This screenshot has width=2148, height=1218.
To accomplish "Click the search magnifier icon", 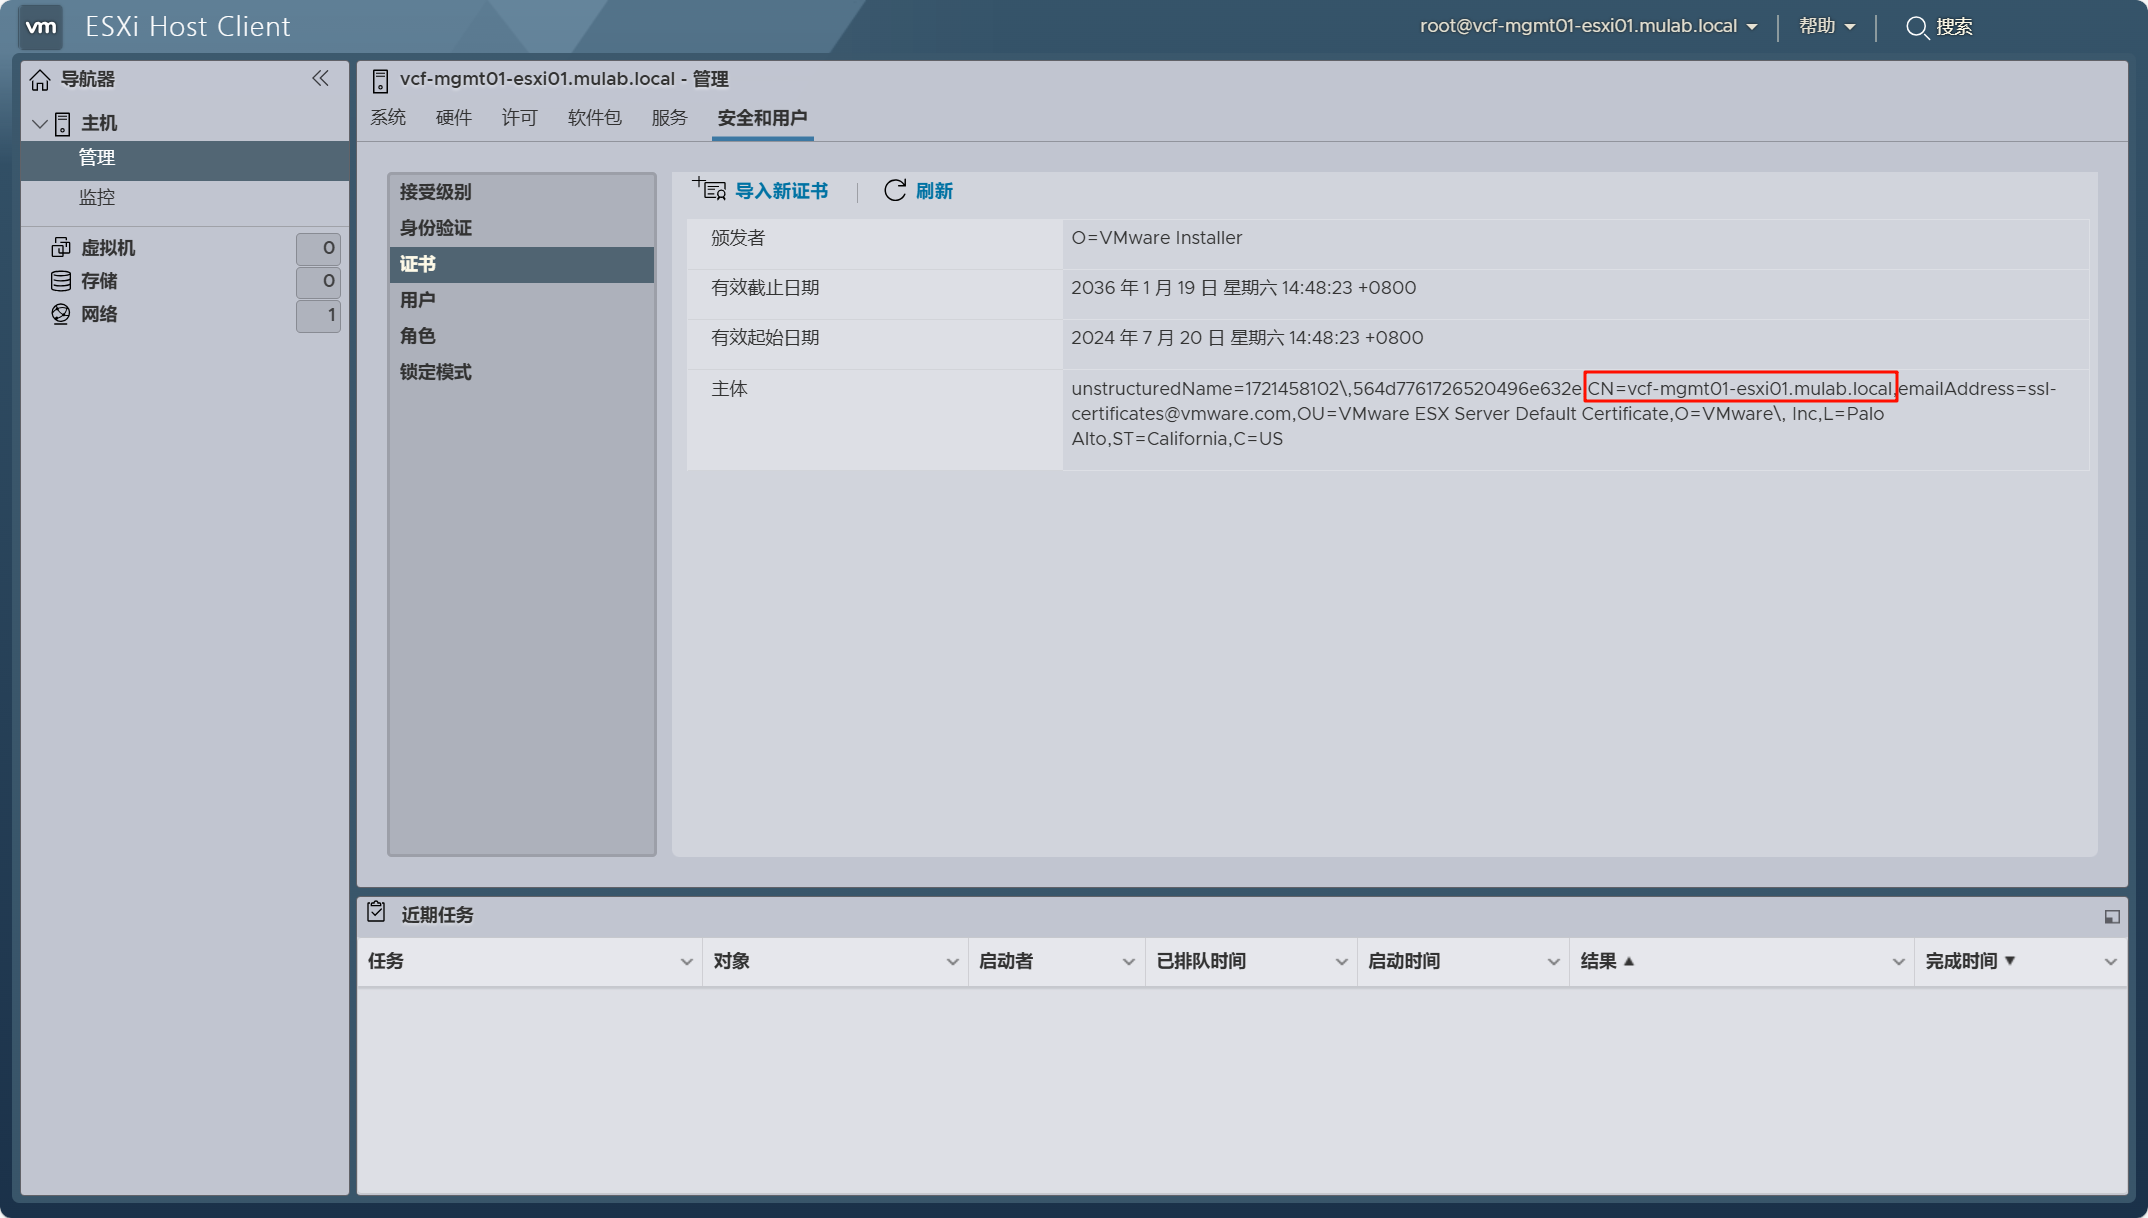I will point(1917,27).
